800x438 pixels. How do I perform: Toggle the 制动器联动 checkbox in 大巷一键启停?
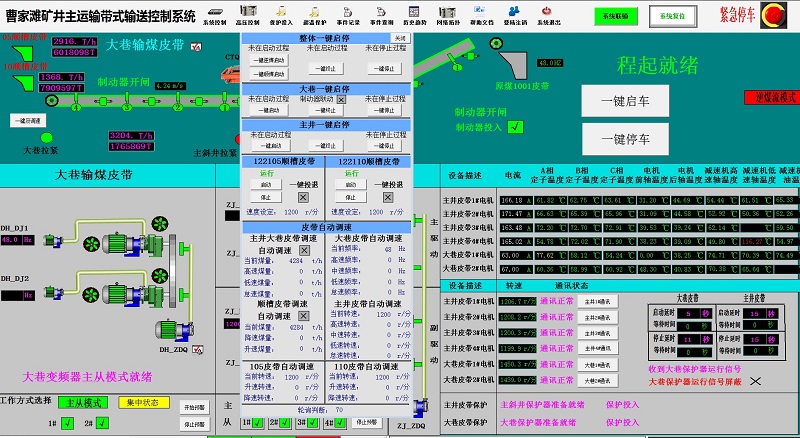[x=343, y=99]
